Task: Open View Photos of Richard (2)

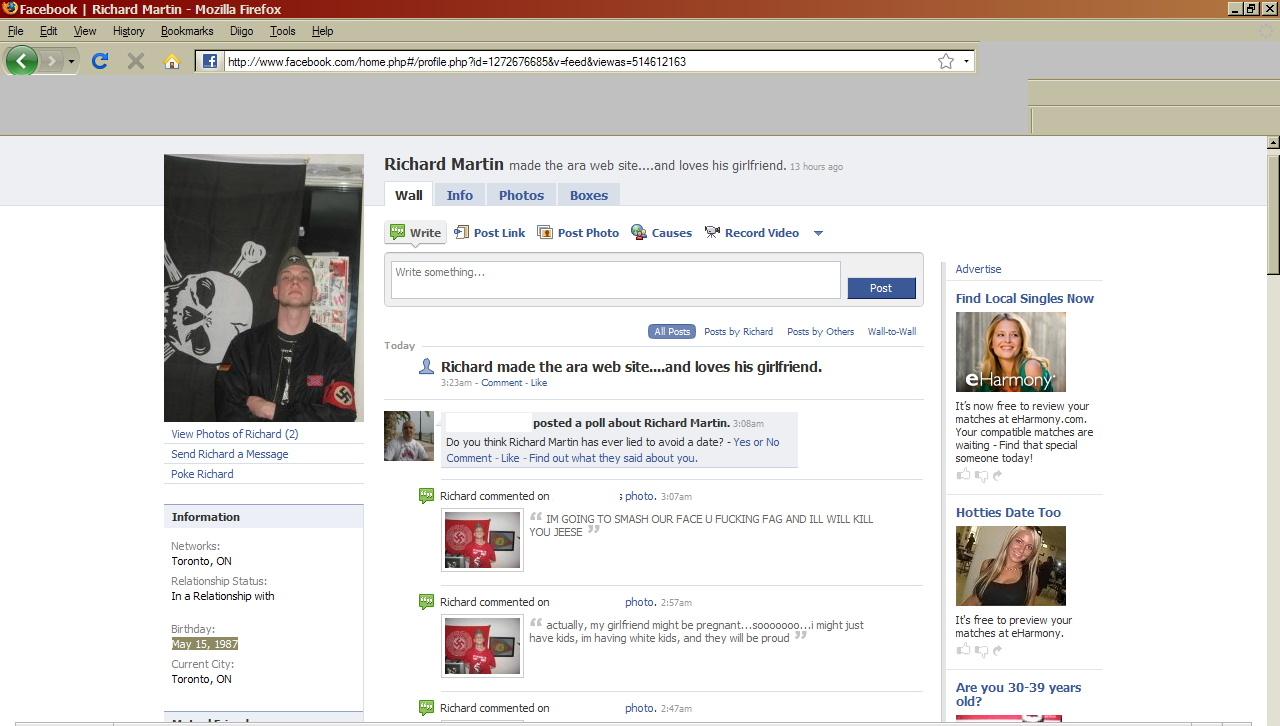Action: pos(235,434)
